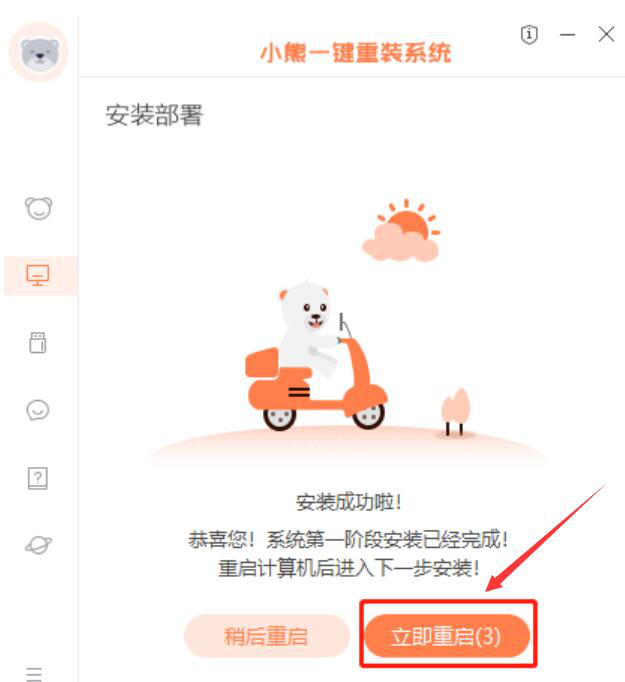Screen dimensions: 625x682
Task: Select the bear face sidebar icon
Action: [38, 208]
